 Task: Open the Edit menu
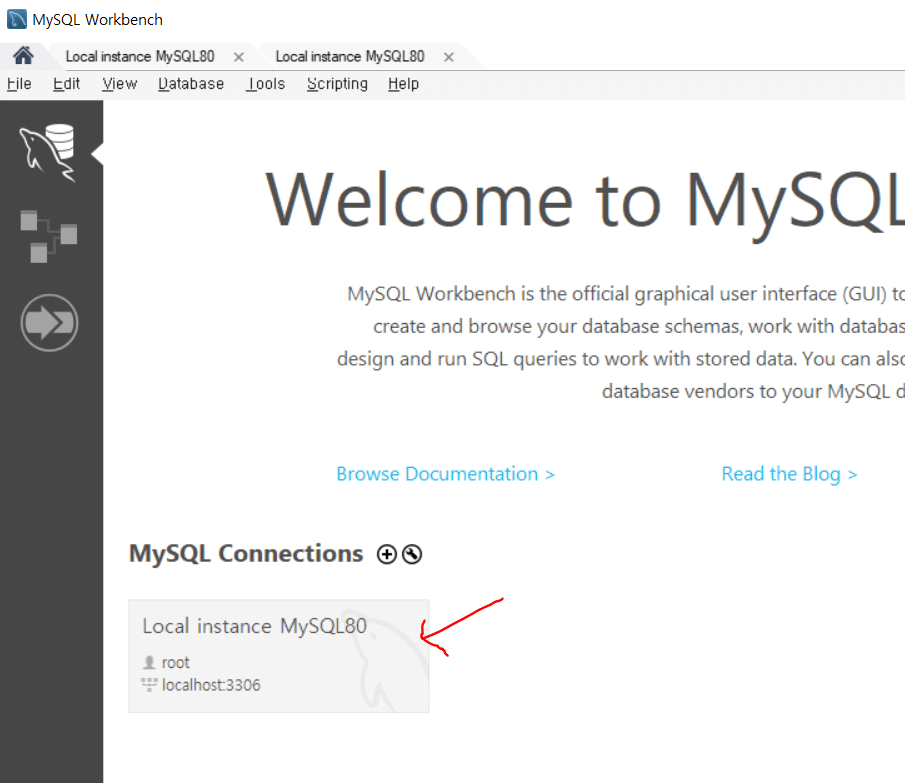[67, 84]
